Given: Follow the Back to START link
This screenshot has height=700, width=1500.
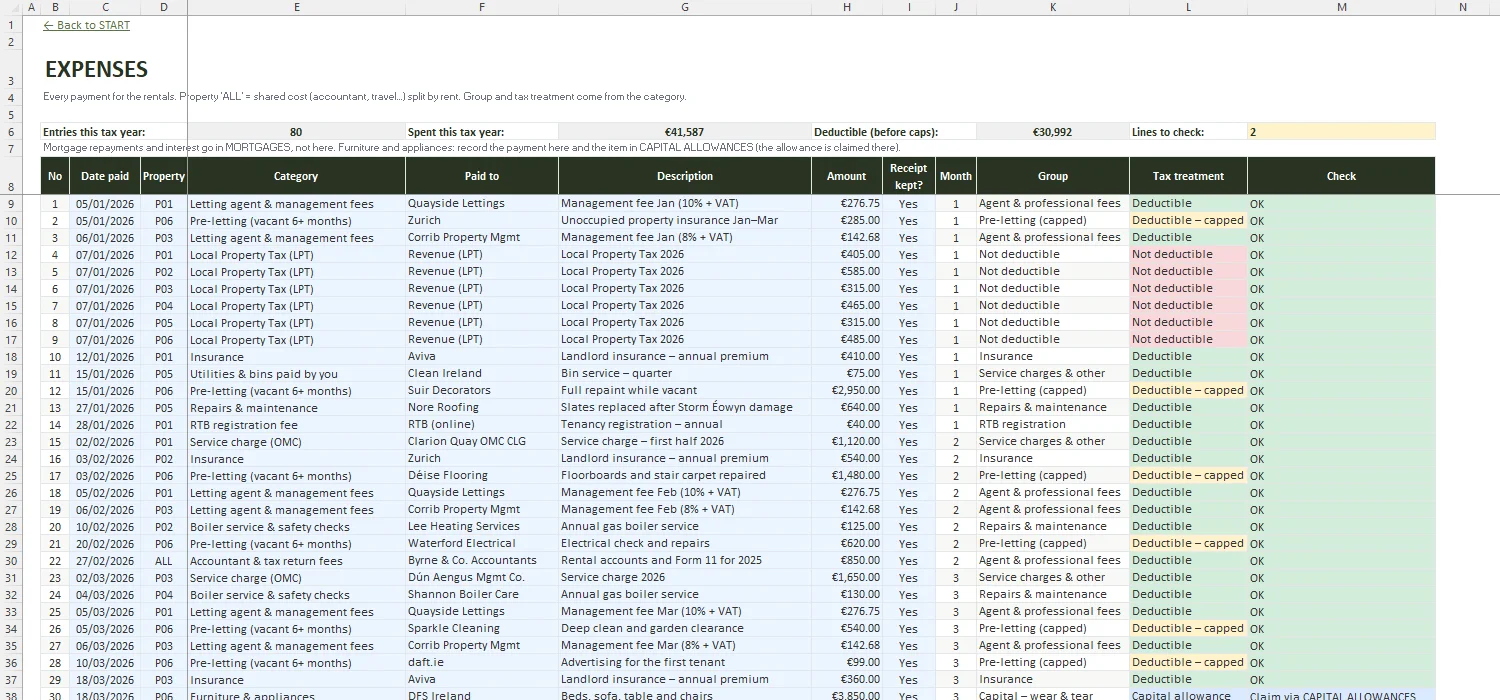Looking at the screenshot, I should 87,26.
